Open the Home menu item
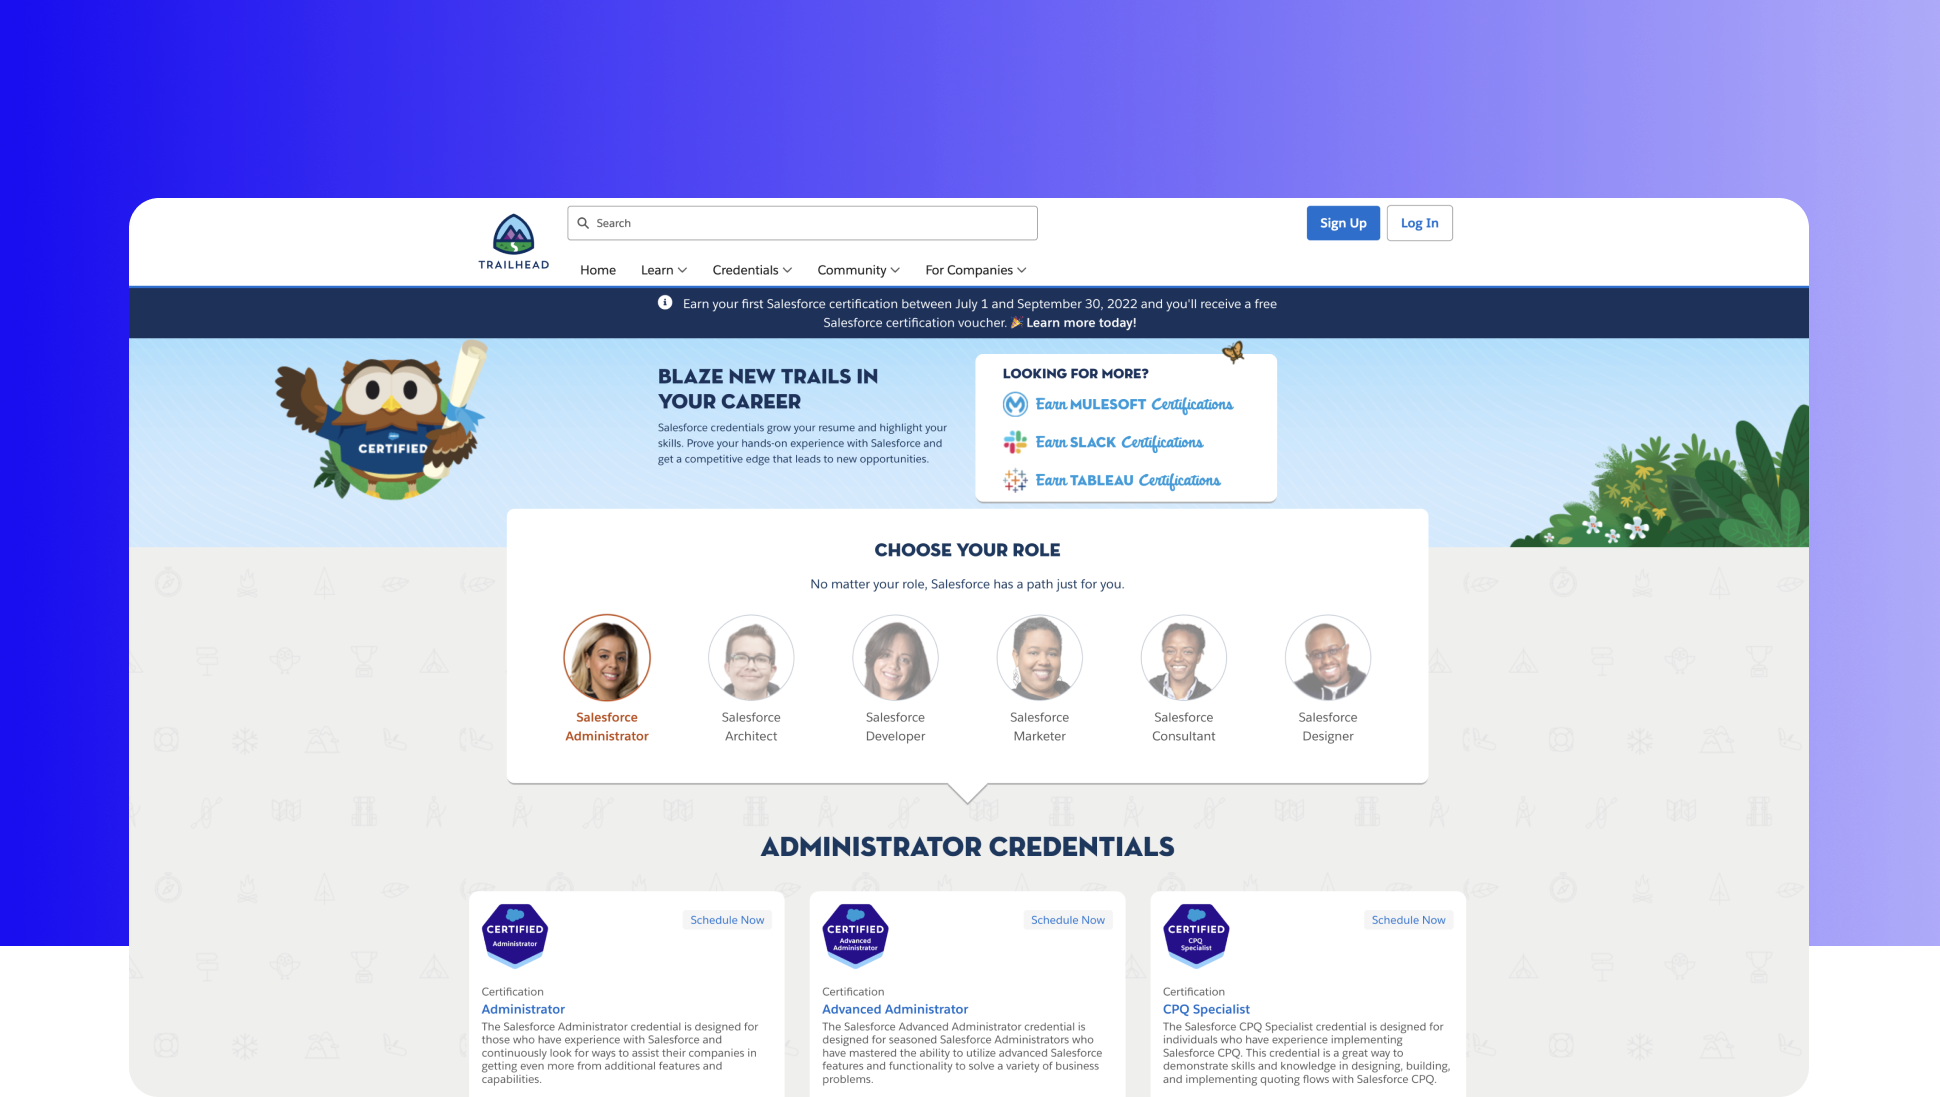Image resolution: width=1940 pixels, height=1097 pixels. pos(598,269)
